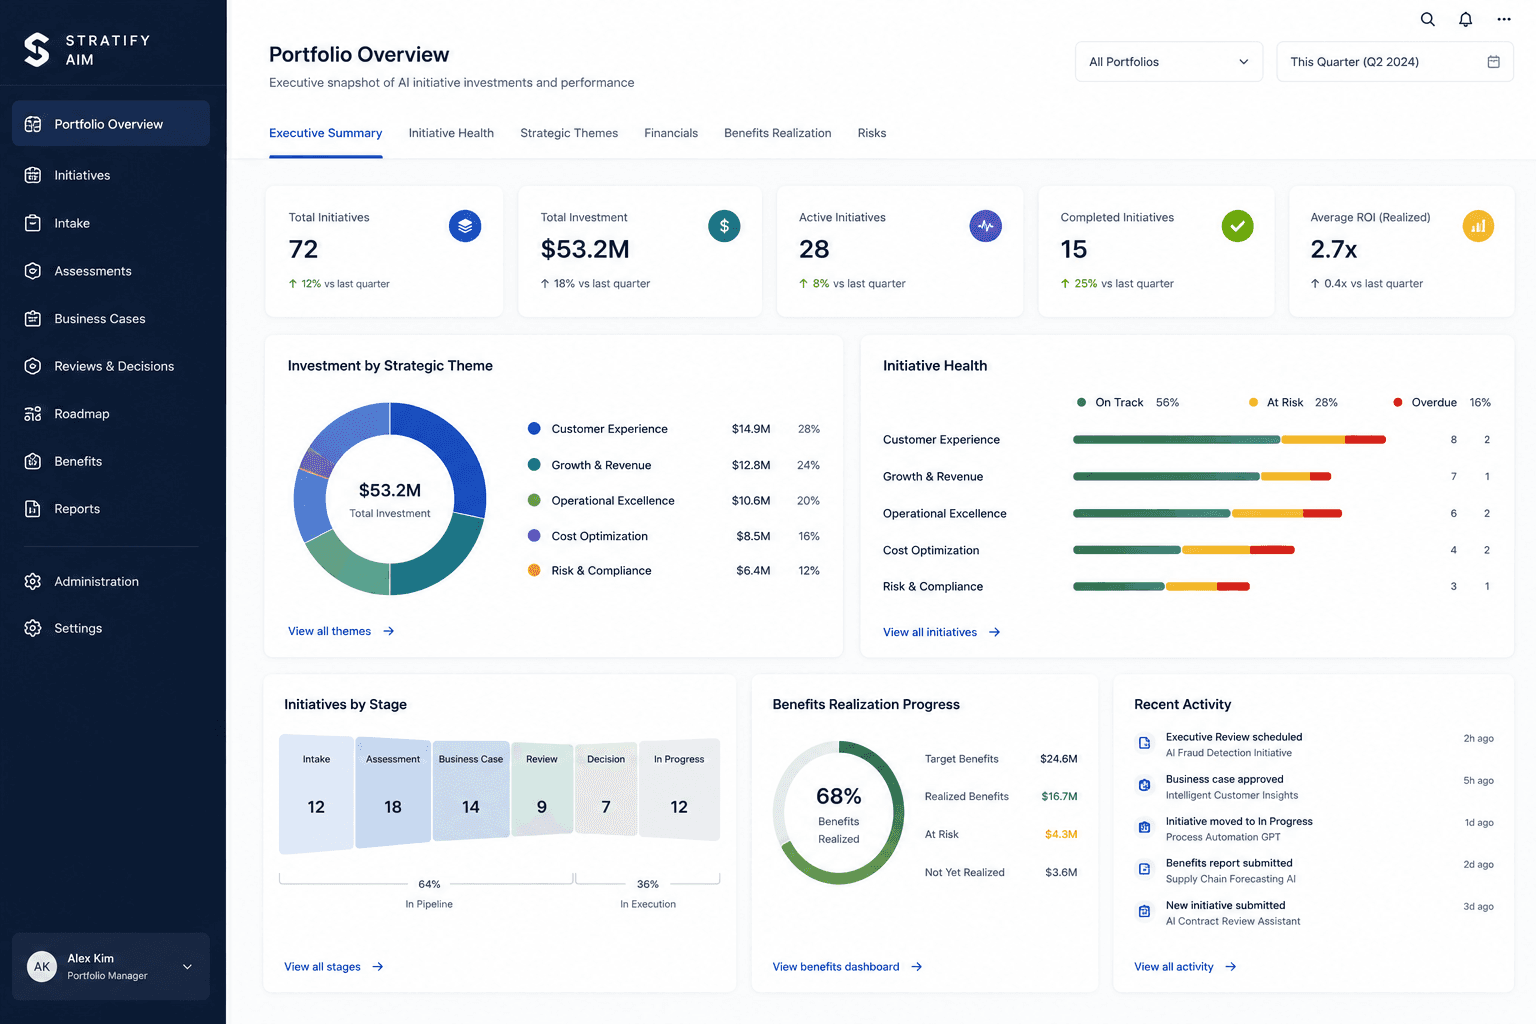Click the Reports document icon

(x=33, y=509)
